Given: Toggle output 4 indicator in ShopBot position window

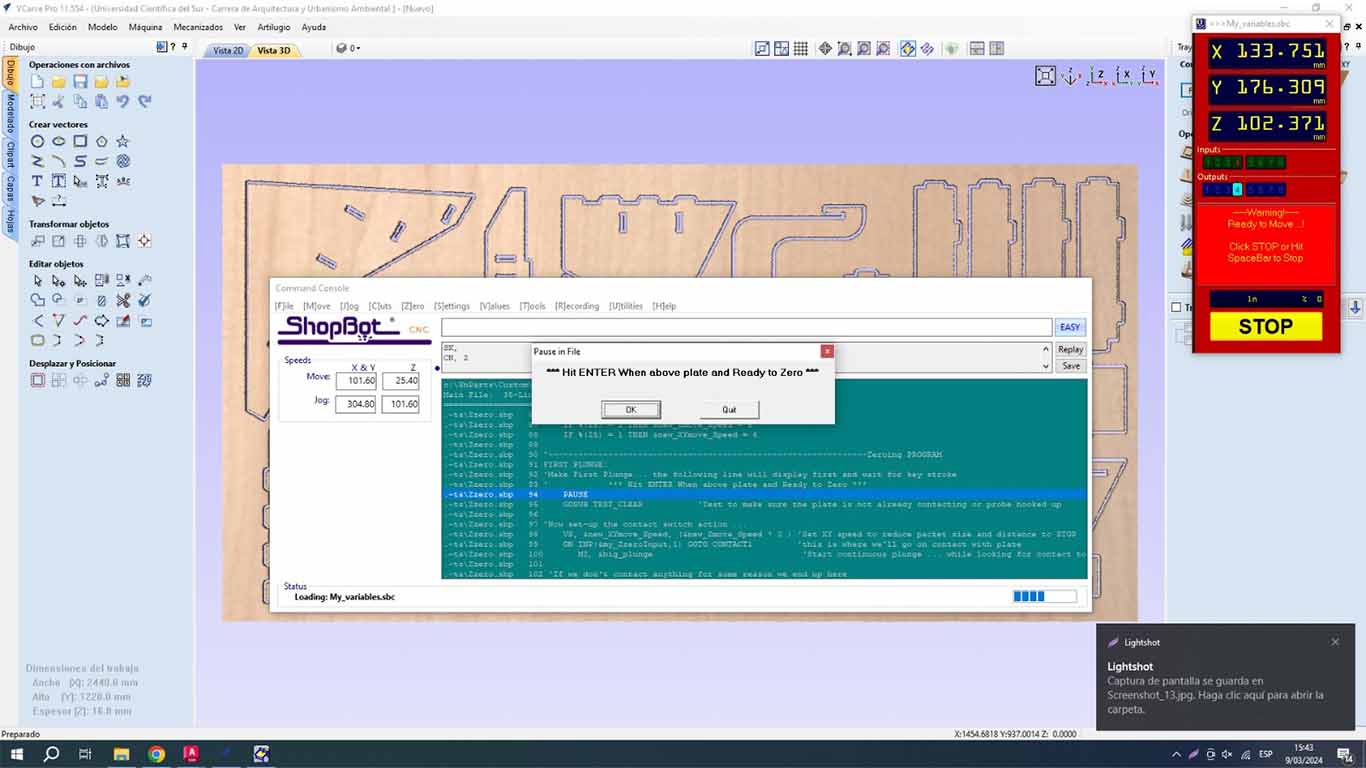Looking at the screenshot, I should pos(1237,189).
